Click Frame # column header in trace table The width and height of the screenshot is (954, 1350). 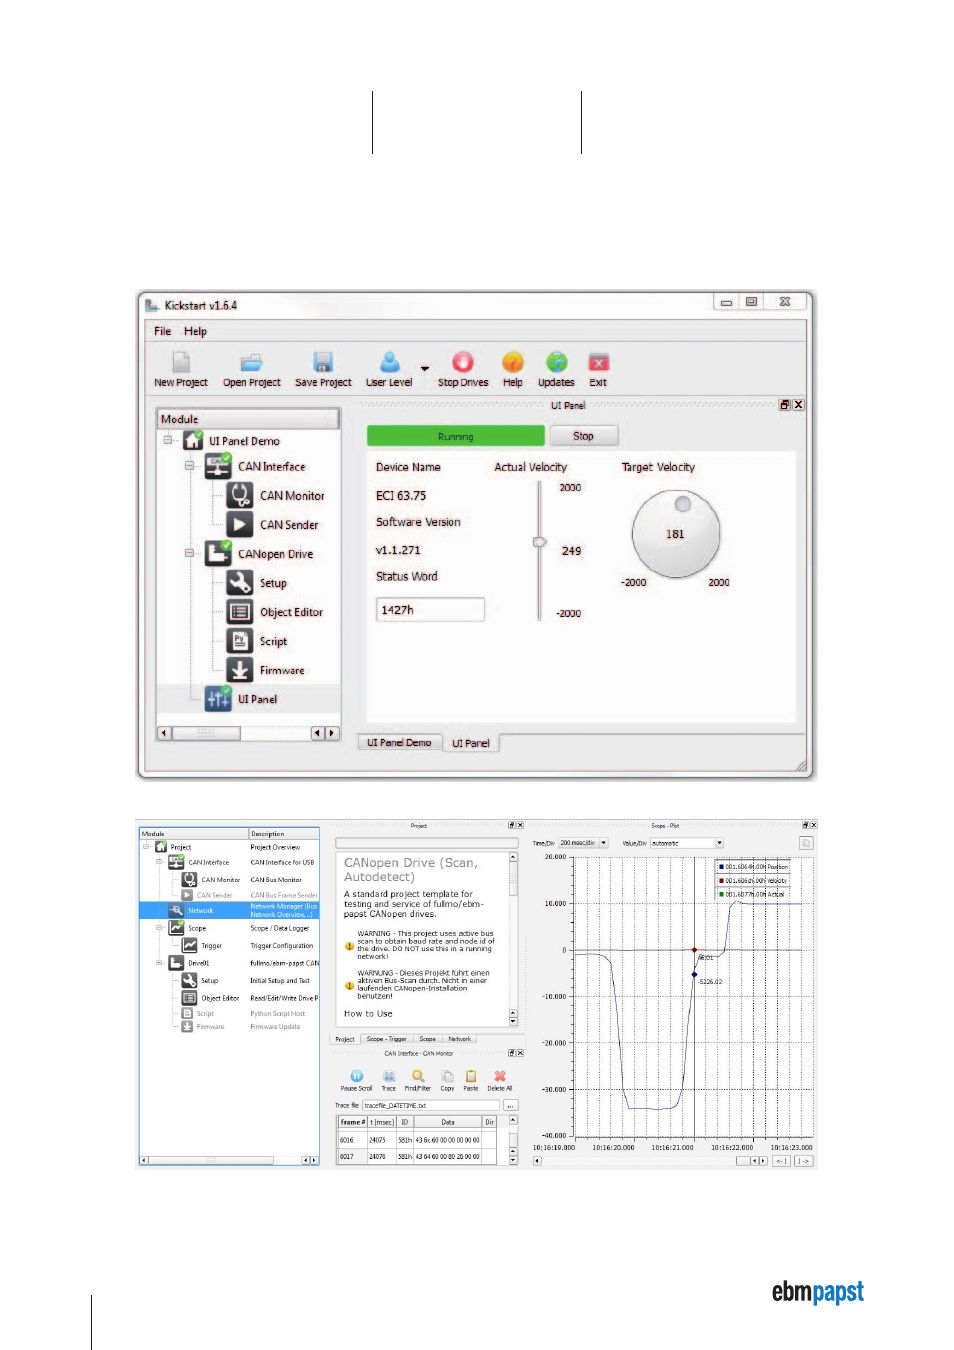(352, 1122)
